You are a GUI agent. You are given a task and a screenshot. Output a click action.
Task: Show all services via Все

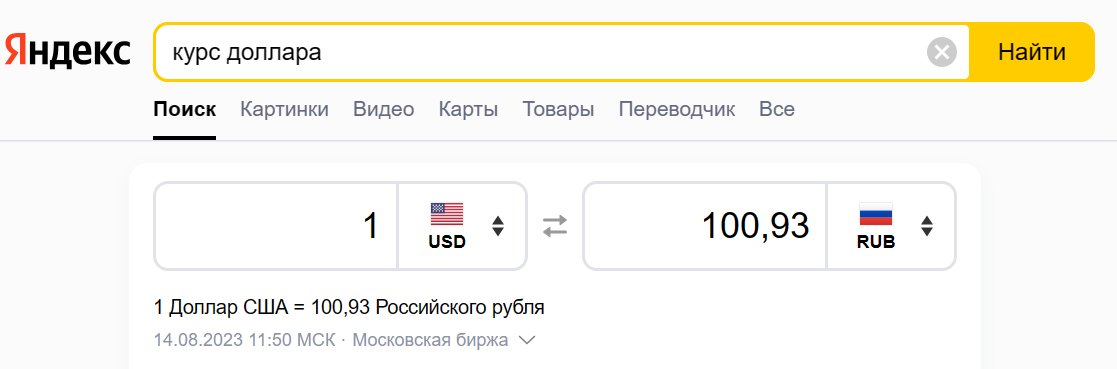click(777, 110)
